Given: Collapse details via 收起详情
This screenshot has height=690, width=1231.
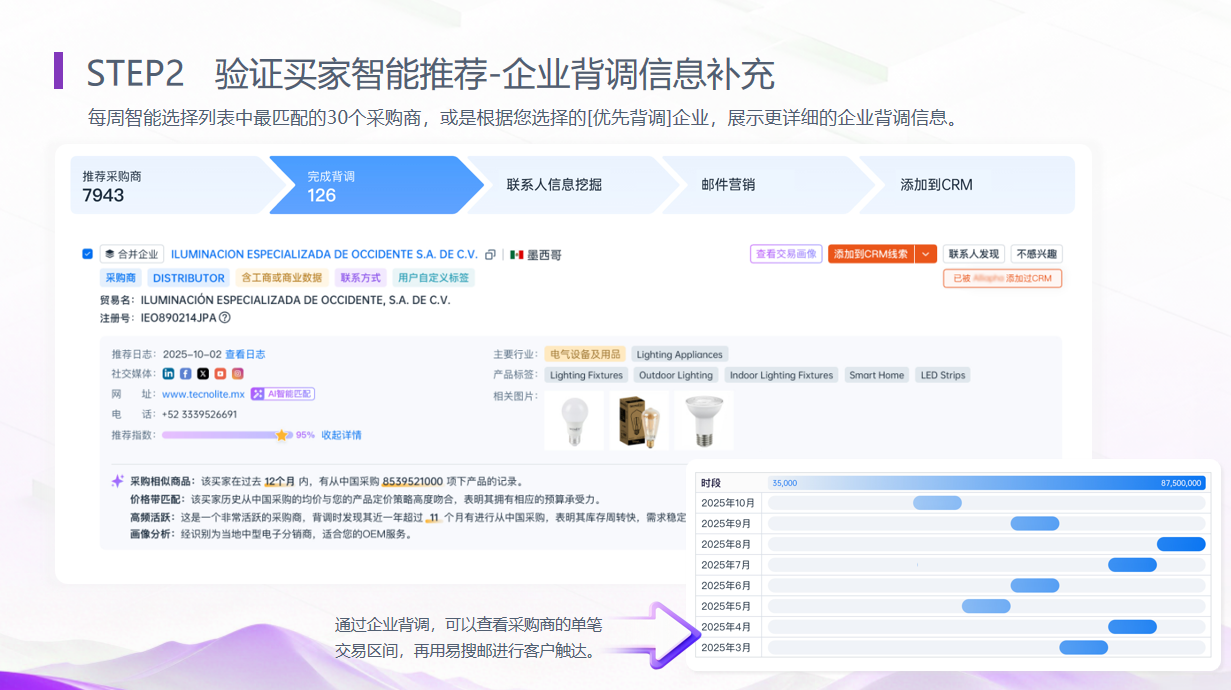Looking at the screenshot, I should (341, 435).
